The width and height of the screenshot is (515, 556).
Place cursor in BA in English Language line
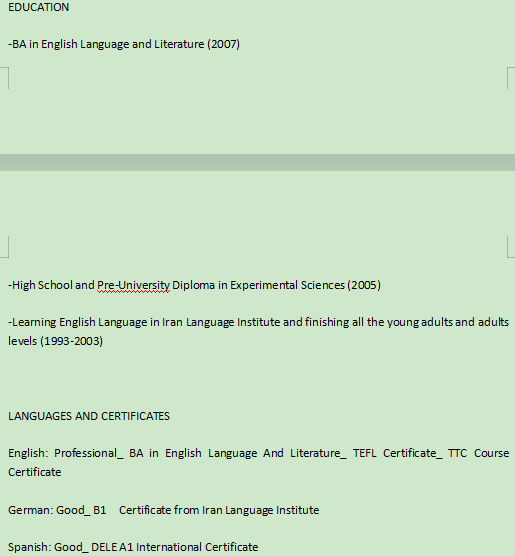[x=124, y=44]
